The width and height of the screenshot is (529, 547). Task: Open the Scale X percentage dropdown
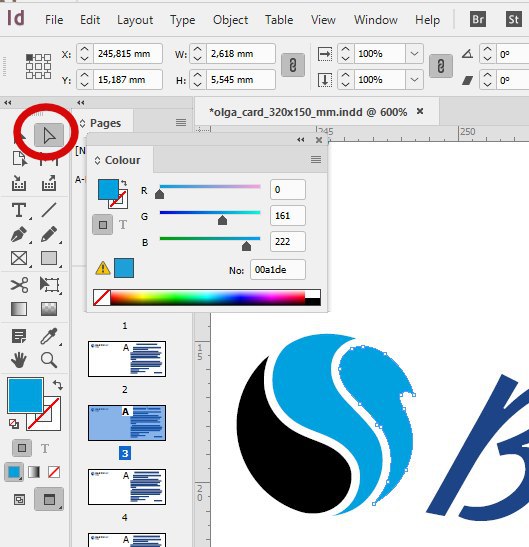click(x=414, y=54)
